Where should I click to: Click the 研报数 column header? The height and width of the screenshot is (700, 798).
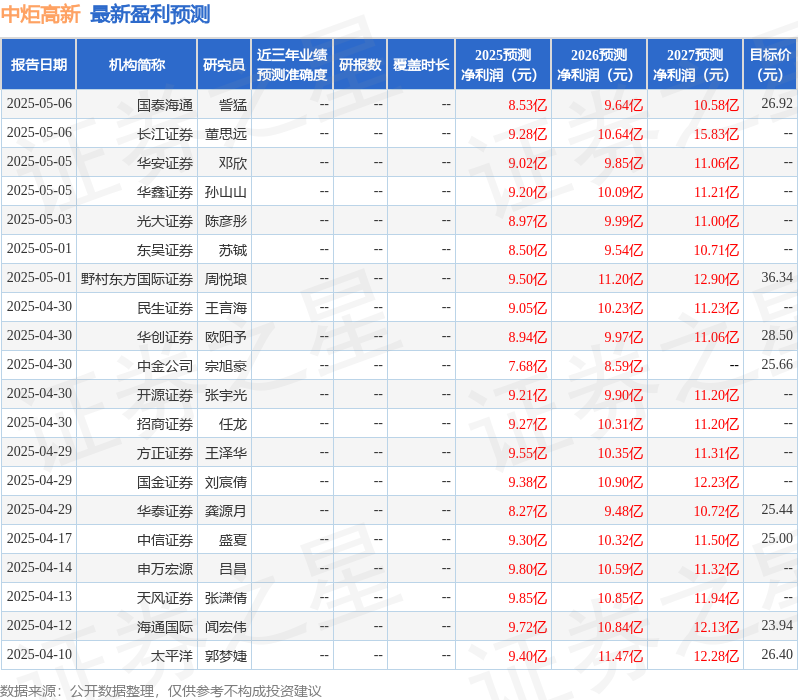coord(360,64)
